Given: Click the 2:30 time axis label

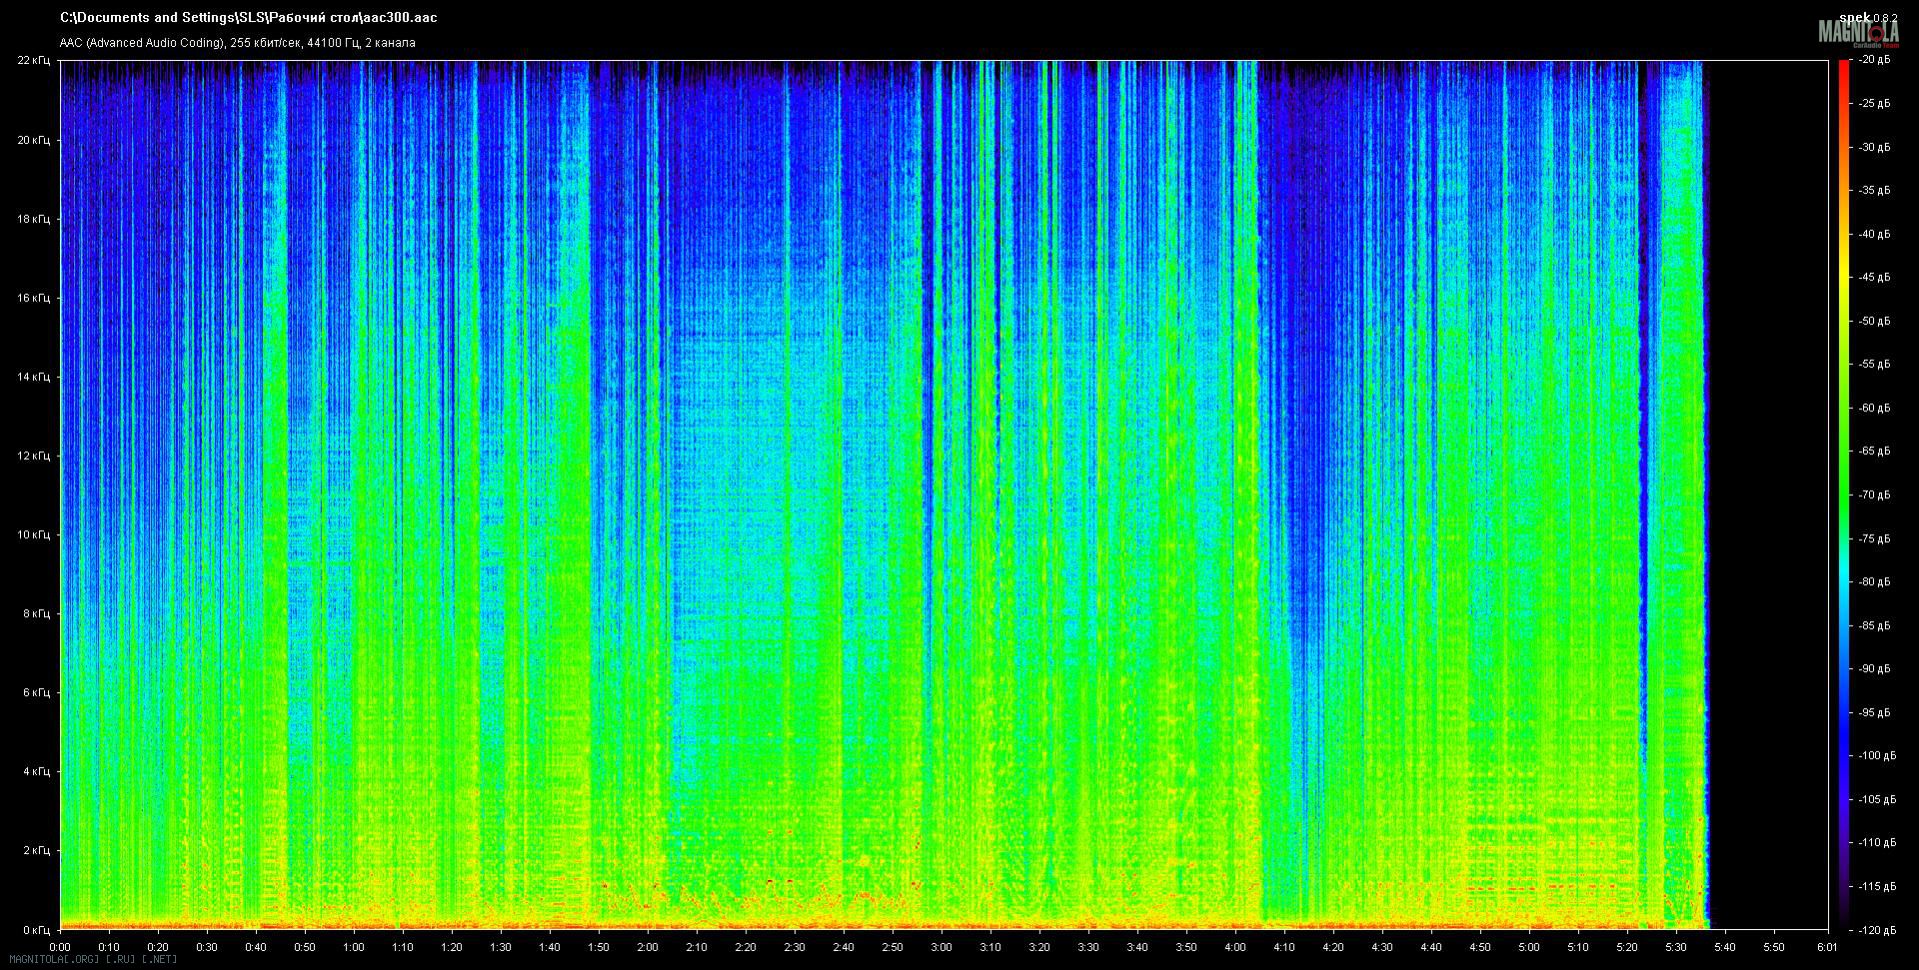Looking at the screenshot, I should (x=794, y=947).
